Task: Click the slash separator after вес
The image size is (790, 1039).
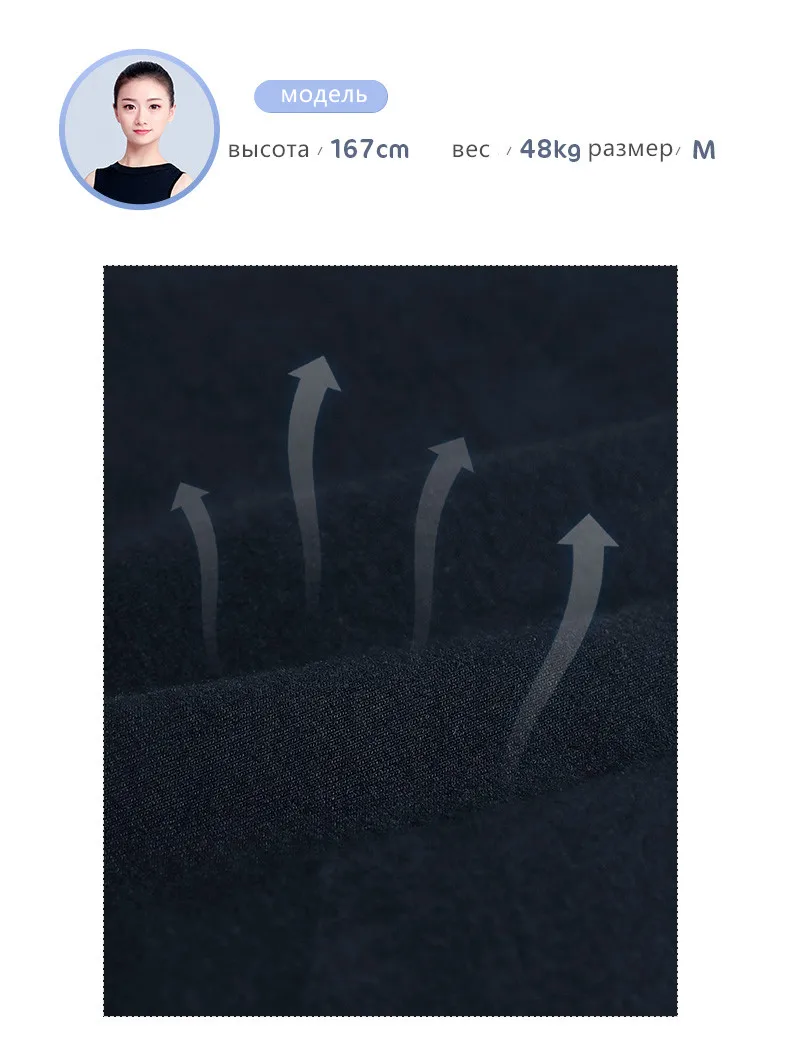Action: coord(509,151)
